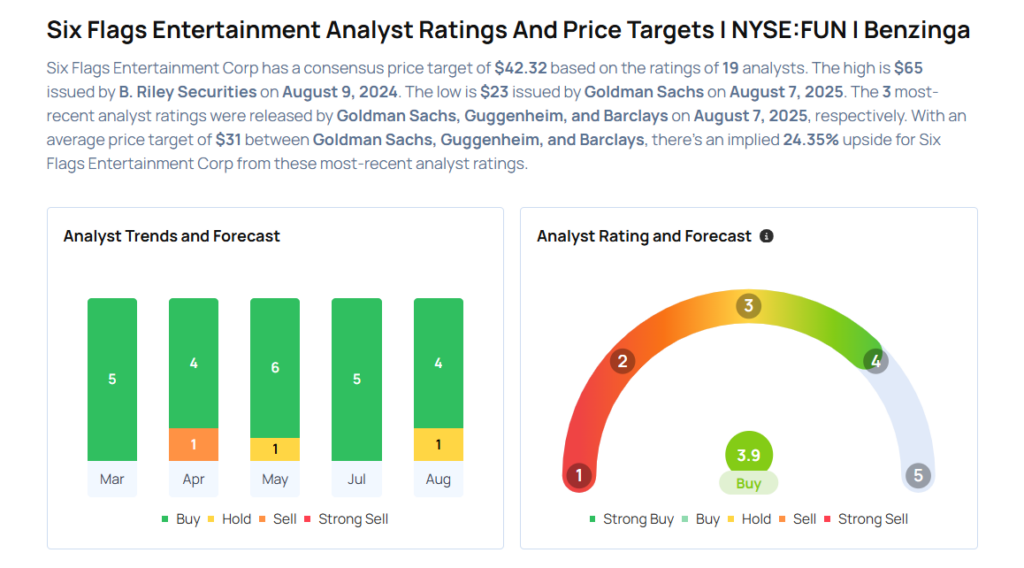Click the gauge marker numbered 3
The image size is (1024, 568).
click(x=748, y=306)
